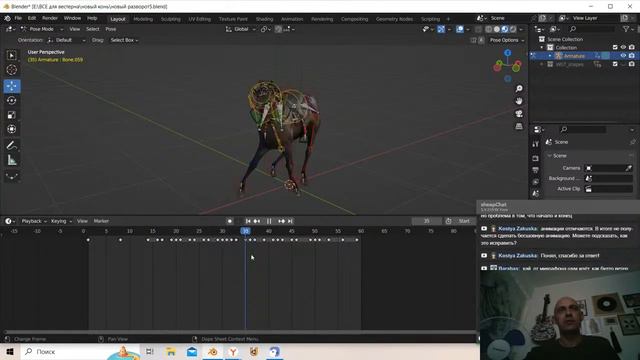Jump to the previous keyframe
Screen dimensions: 640x360
pyautogui.click(x=257, y=221)
